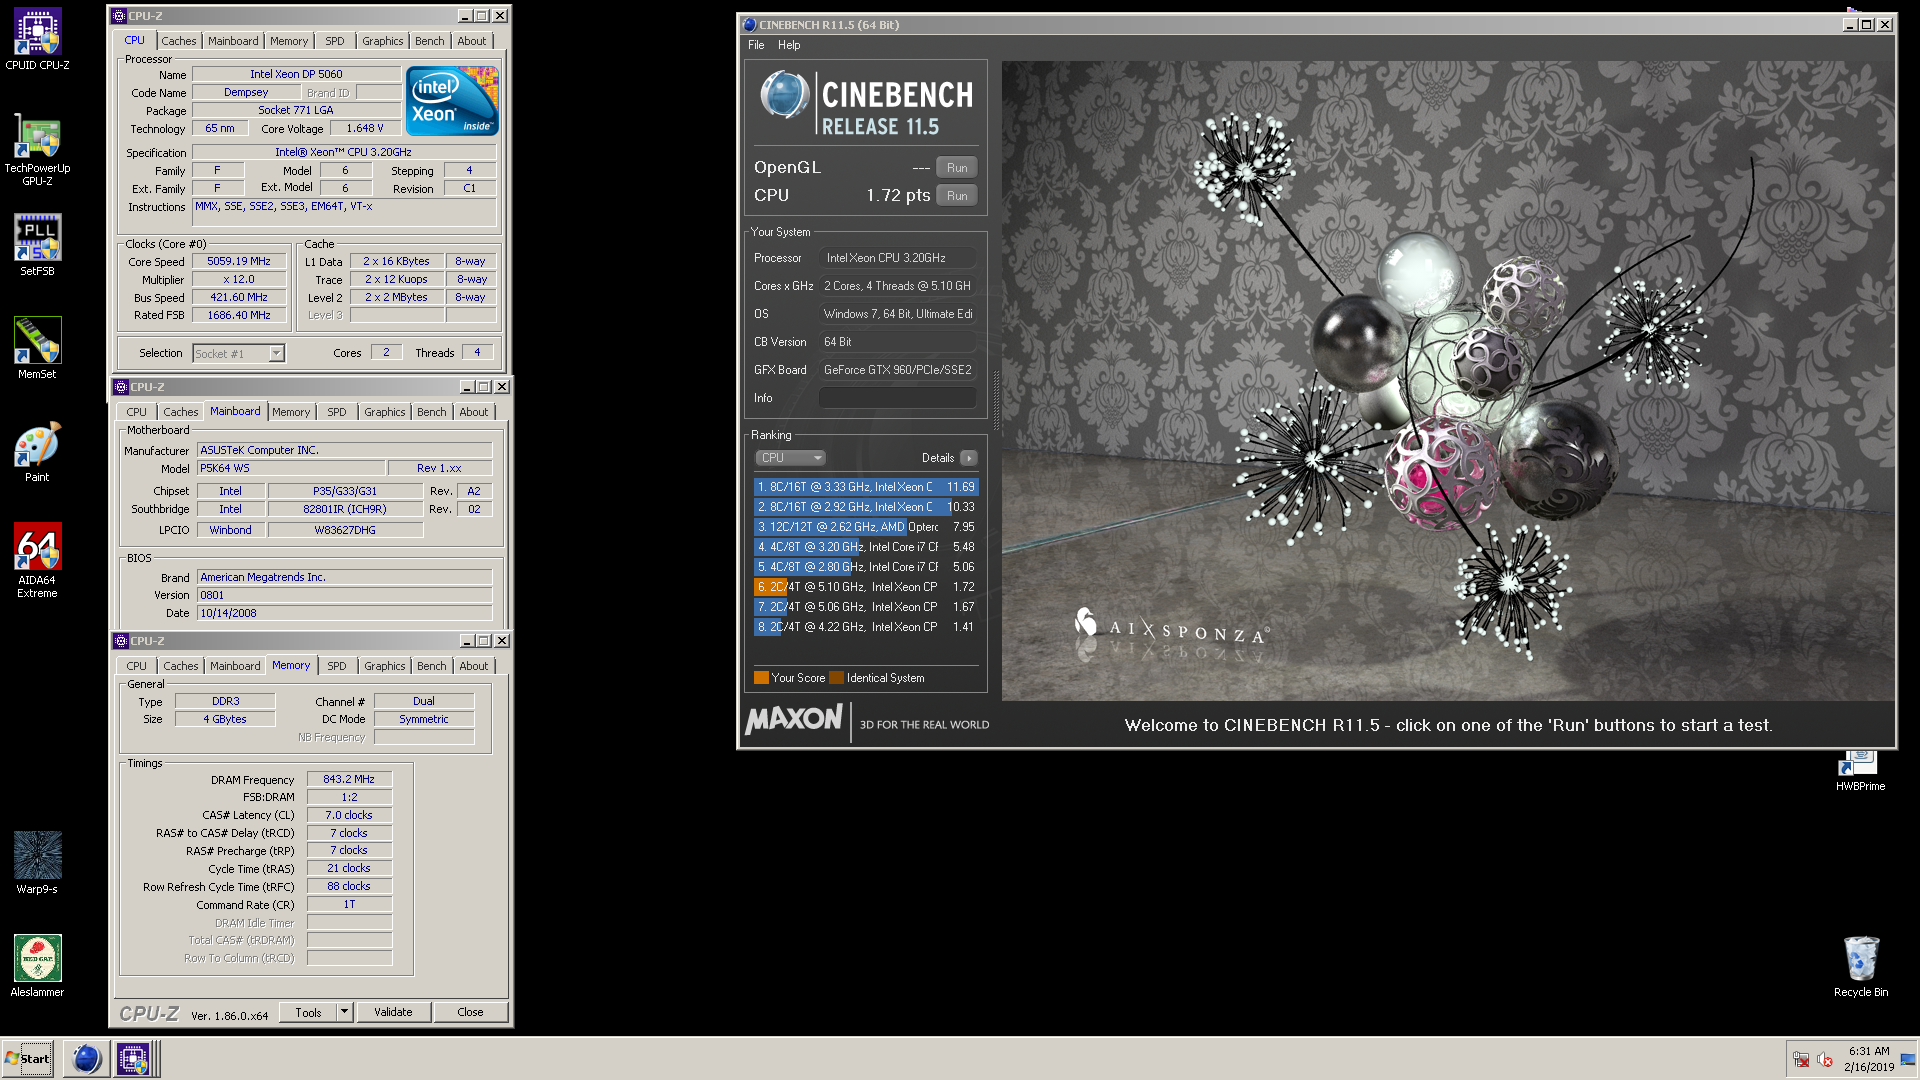Click title bar icon of top CPU-Z window
This screenshot has height=1080, width=1920.
(x=119, y=16)
